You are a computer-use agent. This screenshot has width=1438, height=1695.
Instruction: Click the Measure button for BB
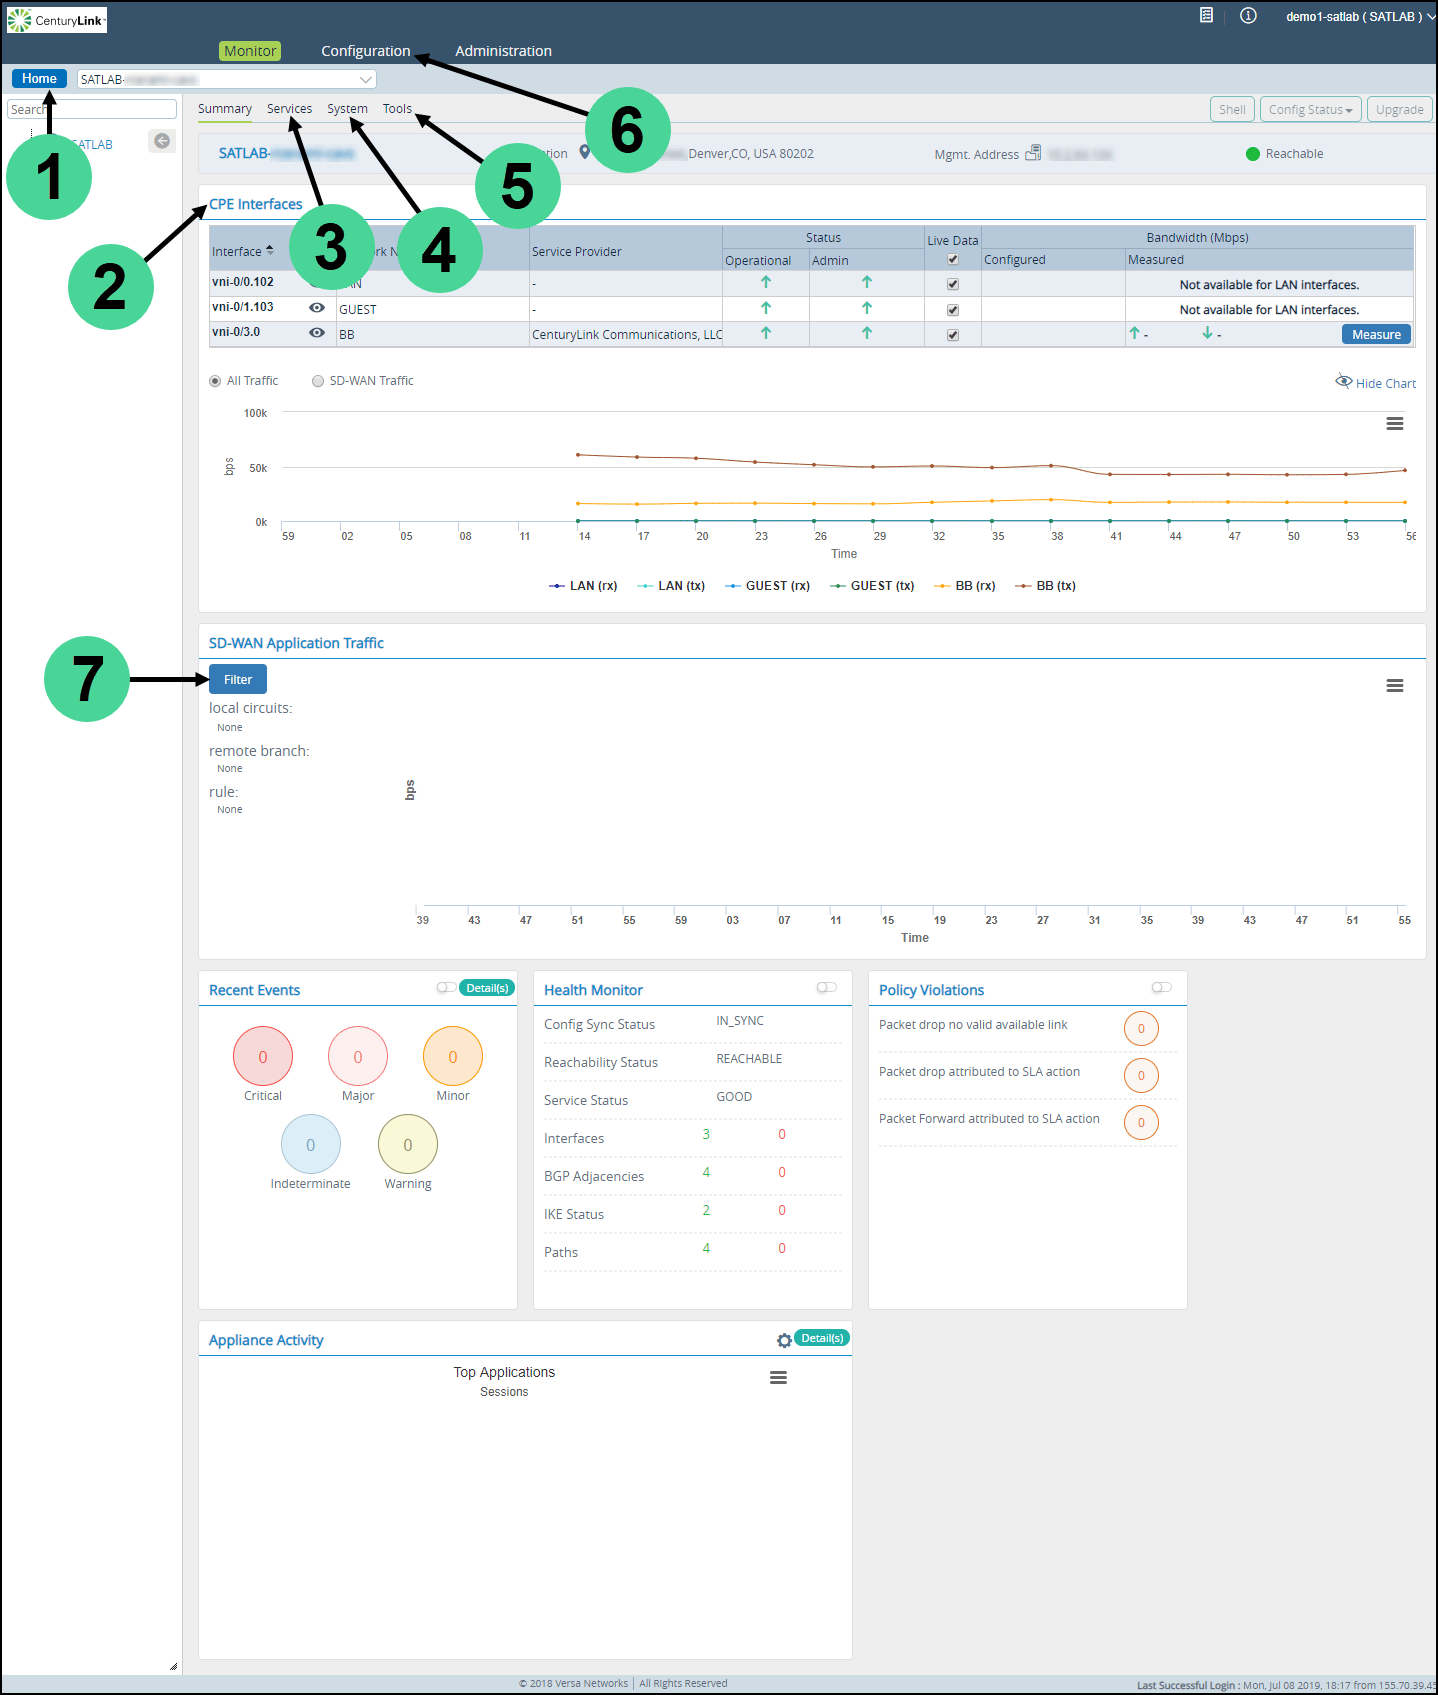[1376, 335]
